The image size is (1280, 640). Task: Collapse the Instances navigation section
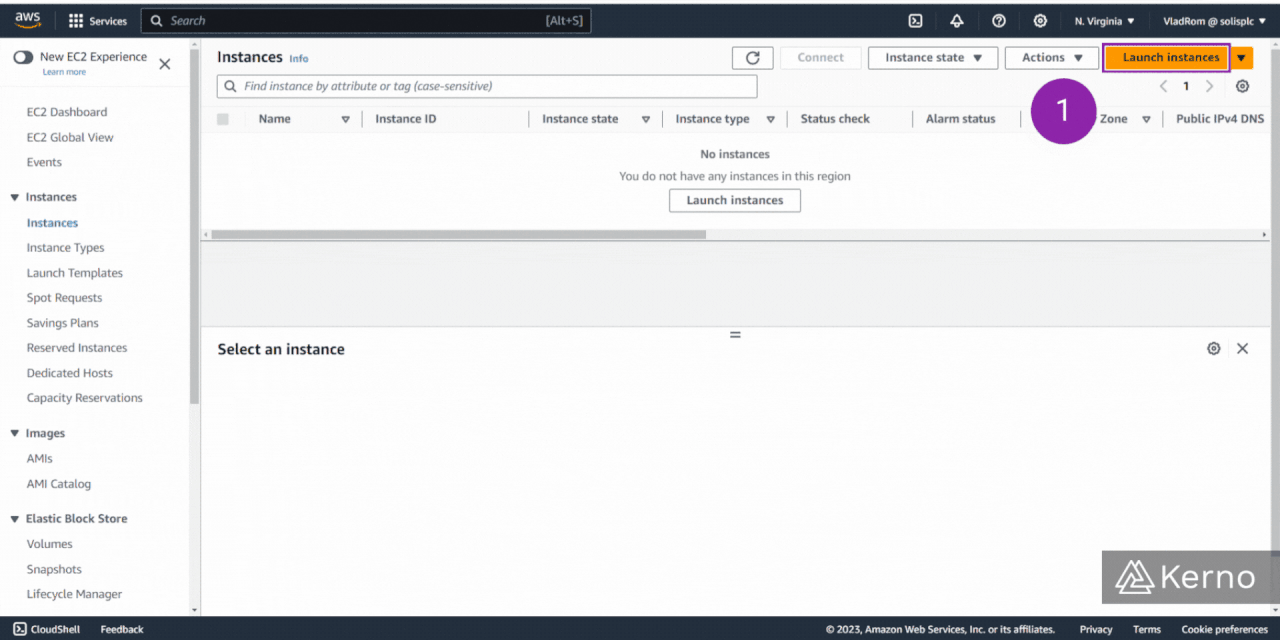pos(15,198)
